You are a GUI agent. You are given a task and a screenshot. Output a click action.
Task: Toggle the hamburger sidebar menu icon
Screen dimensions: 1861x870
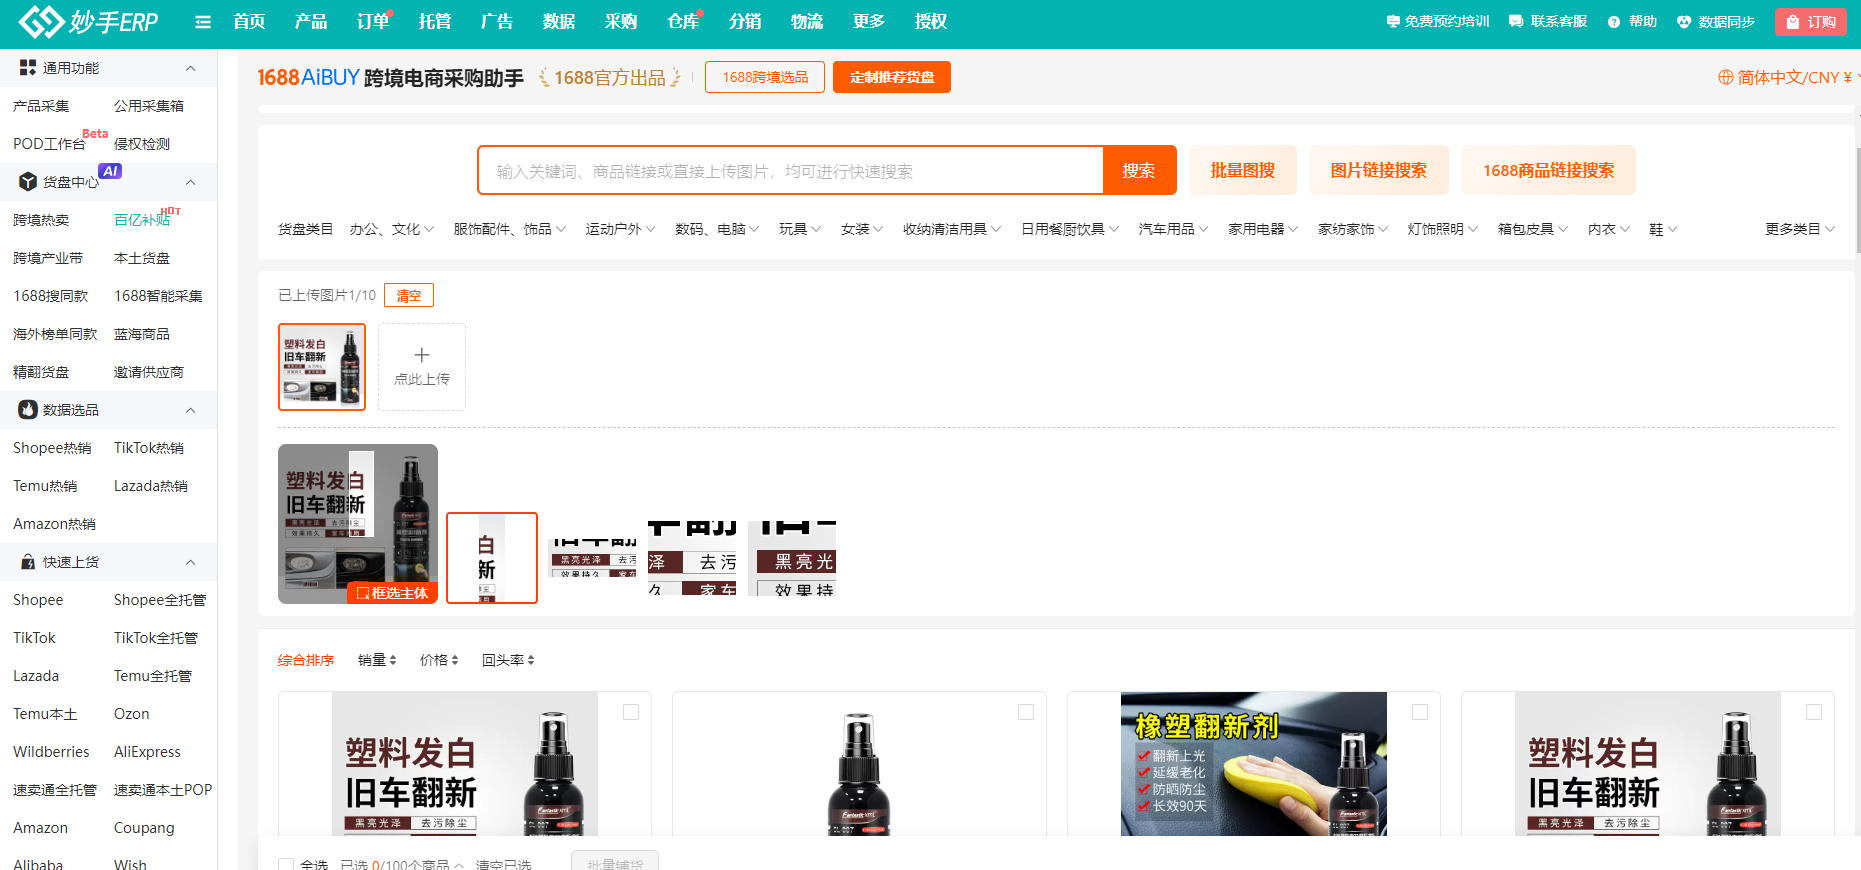click(x=203, y=22)
